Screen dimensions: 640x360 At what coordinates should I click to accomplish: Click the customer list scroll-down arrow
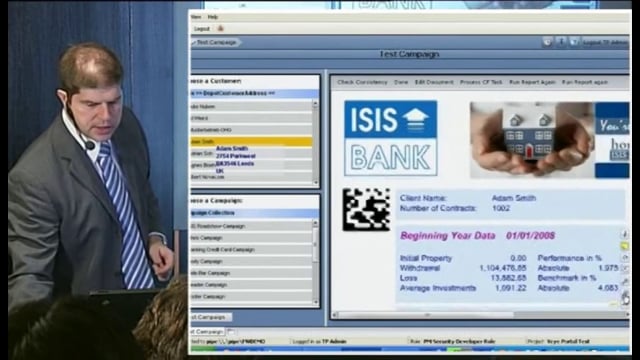point(315,182)
